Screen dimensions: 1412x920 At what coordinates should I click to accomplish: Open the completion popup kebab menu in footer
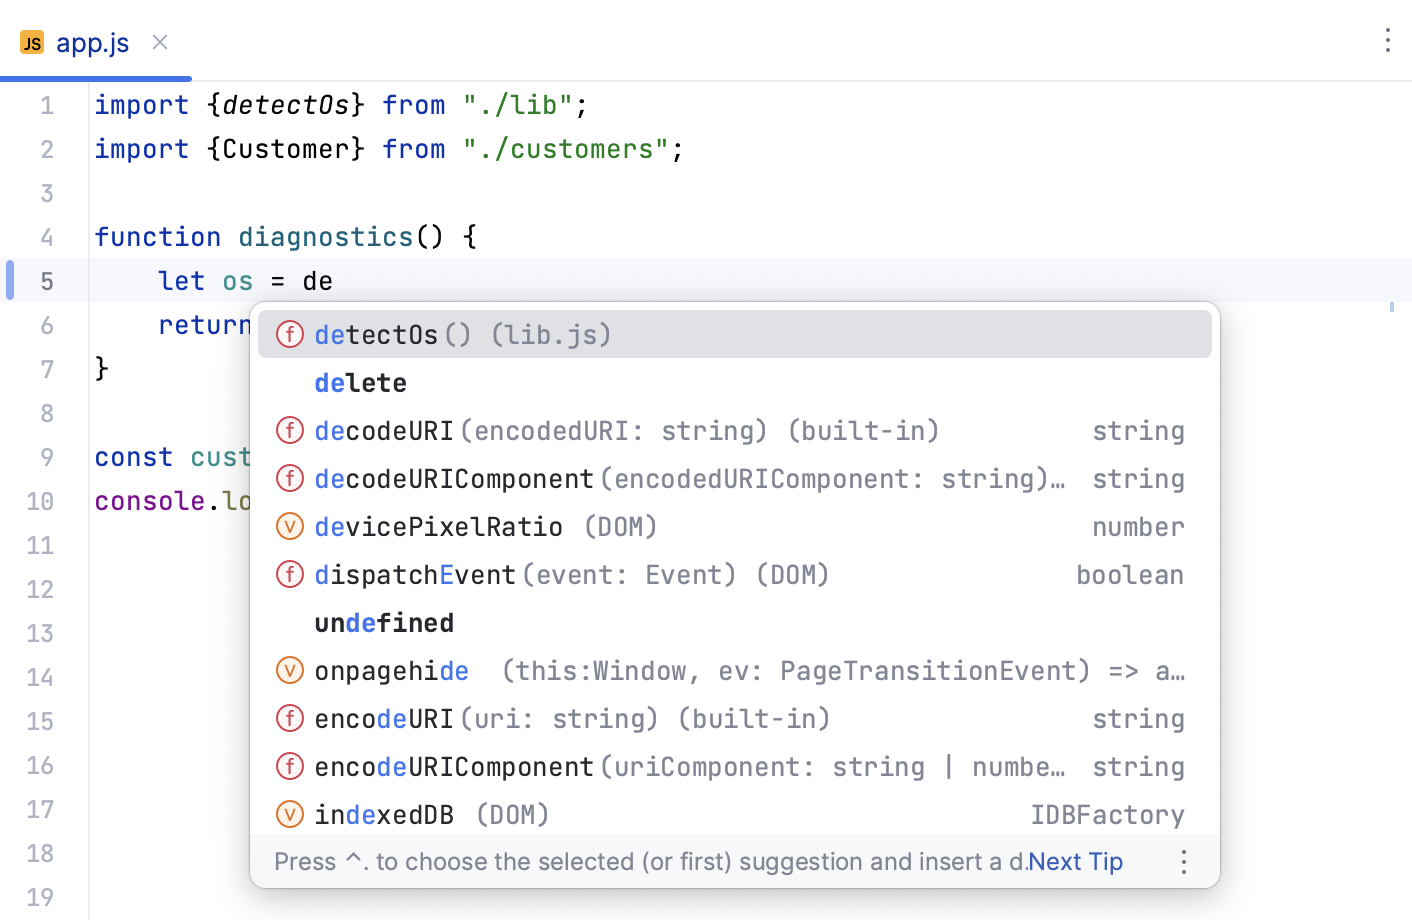[1184, 861]
